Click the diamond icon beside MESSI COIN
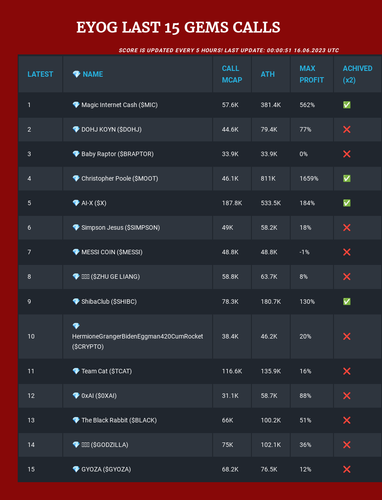 pos(76,252)
